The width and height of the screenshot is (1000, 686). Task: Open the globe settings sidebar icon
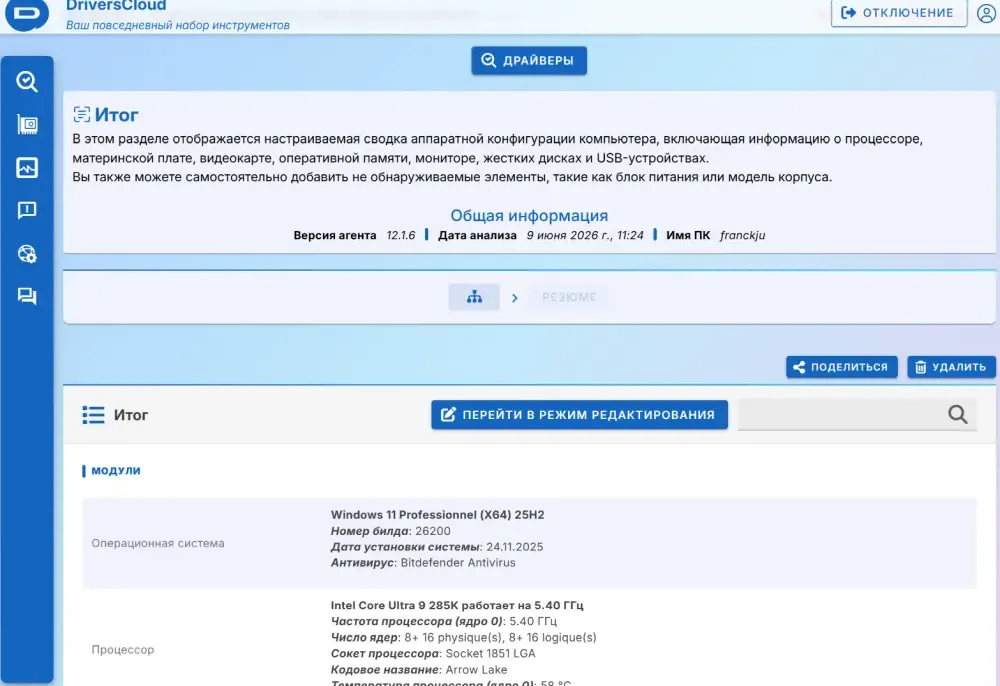[27, 254]
